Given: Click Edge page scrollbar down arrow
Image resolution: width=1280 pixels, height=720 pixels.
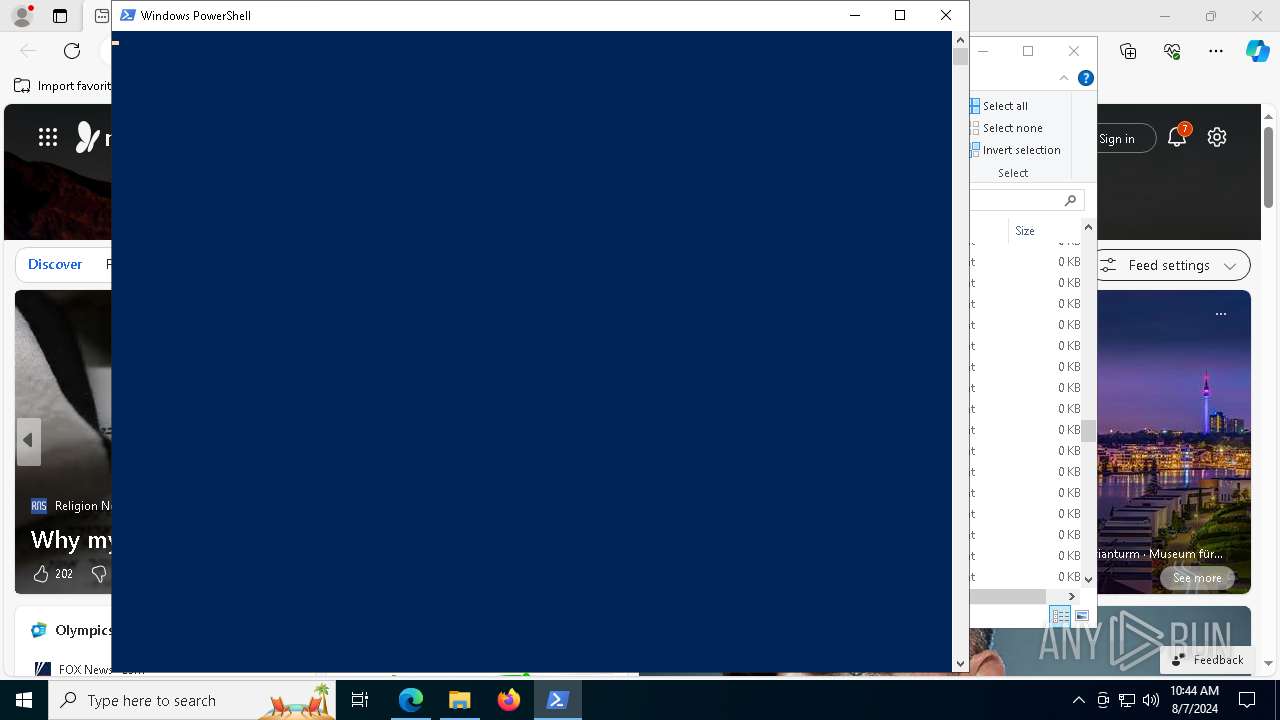Looking at the screenshot, I should 1269,663.
